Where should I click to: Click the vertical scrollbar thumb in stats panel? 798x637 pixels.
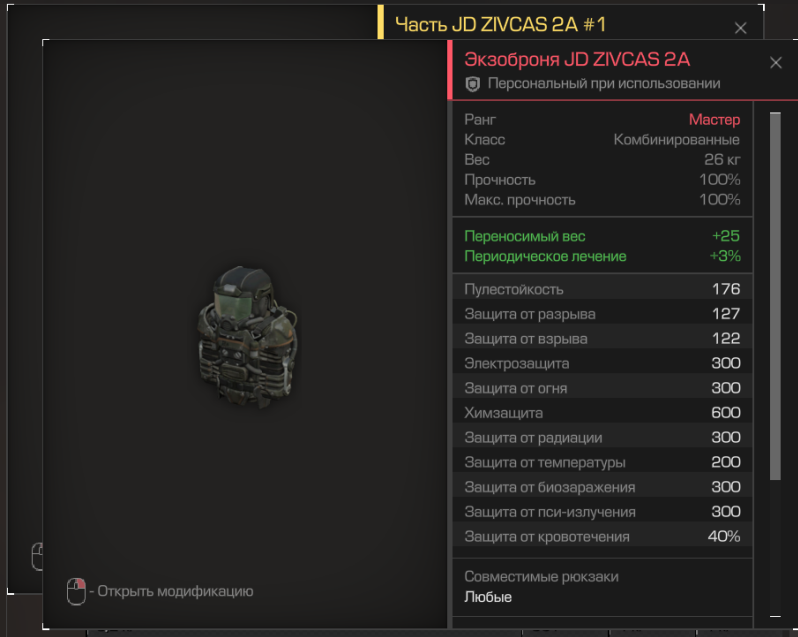[x=775, y=296]
